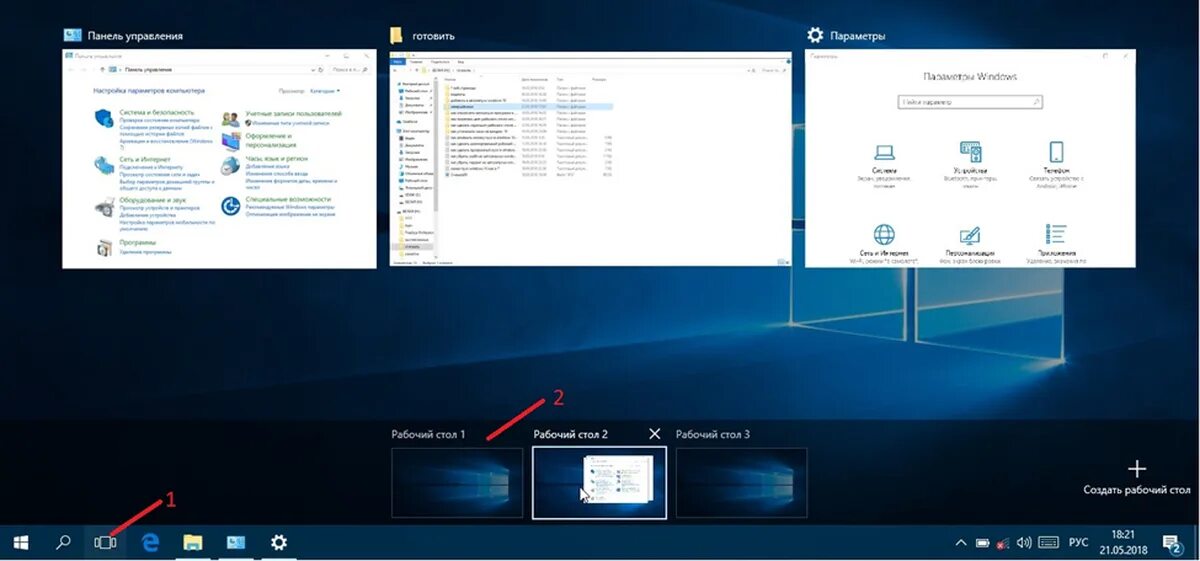Open Категория dropdown in Control Panel preview
Screen dimensions: 1200x561
pyautogui.click(x=324, y=90)
